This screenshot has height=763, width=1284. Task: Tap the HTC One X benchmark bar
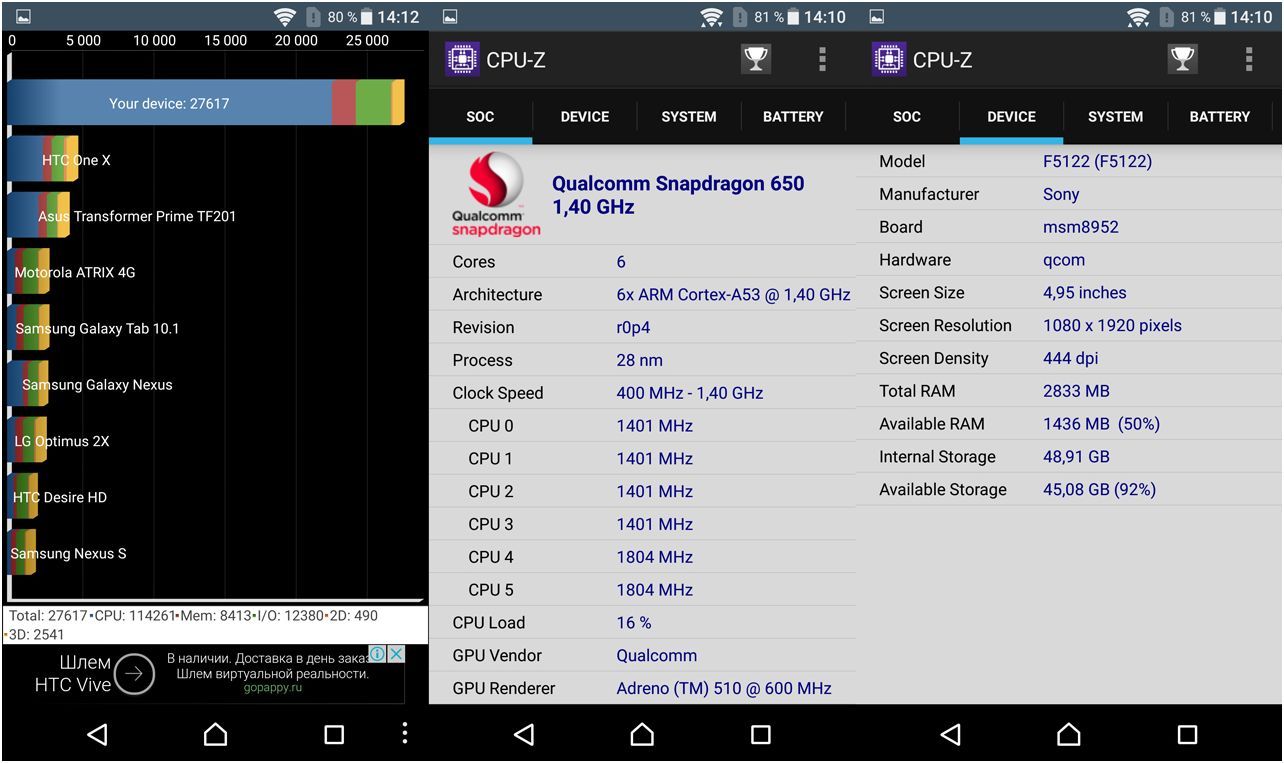point(42,160)
